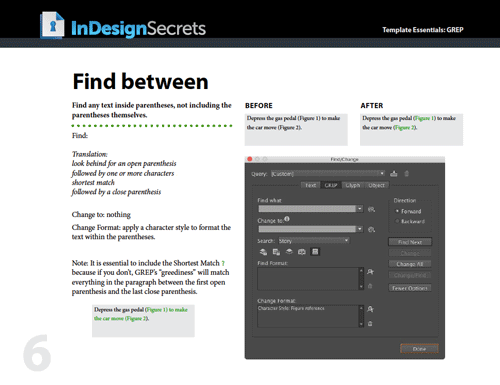
Task: Toggle the highlighted Include Footnotes icon
Action: [x=315, y=252]
